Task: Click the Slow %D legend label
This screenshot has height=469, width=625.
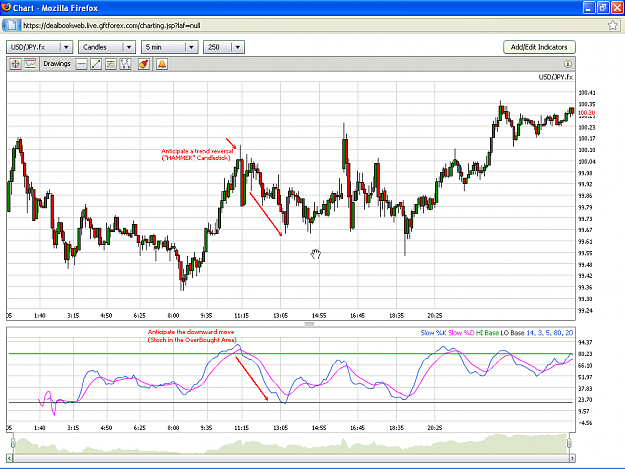Action: [x=461, y=333]
